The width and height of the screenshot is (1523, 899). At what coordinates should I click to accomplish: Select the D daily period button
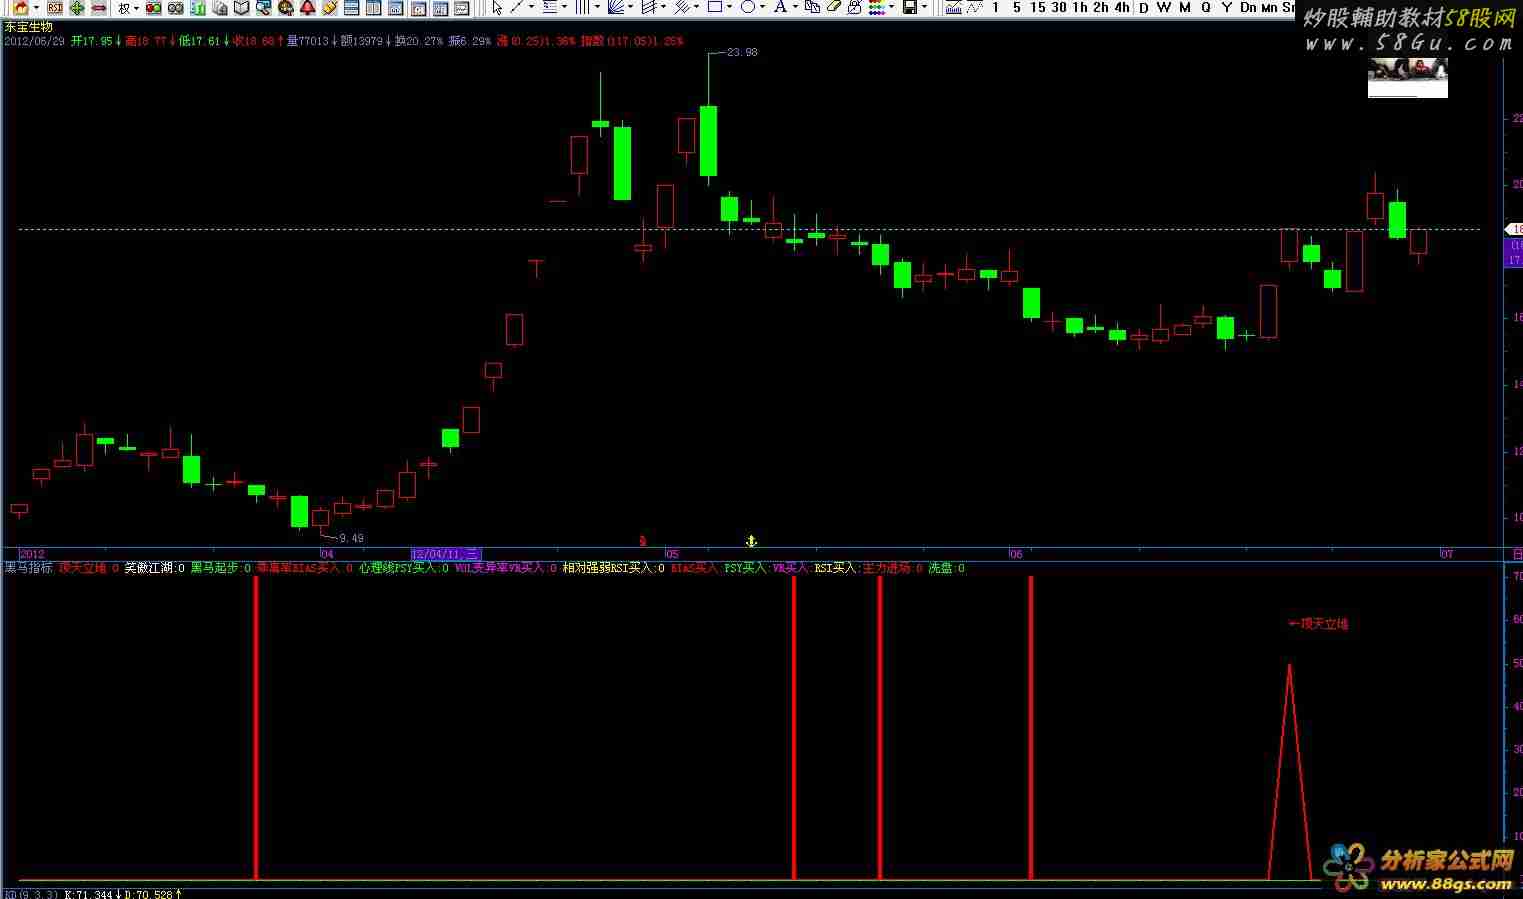(1144, 8)
